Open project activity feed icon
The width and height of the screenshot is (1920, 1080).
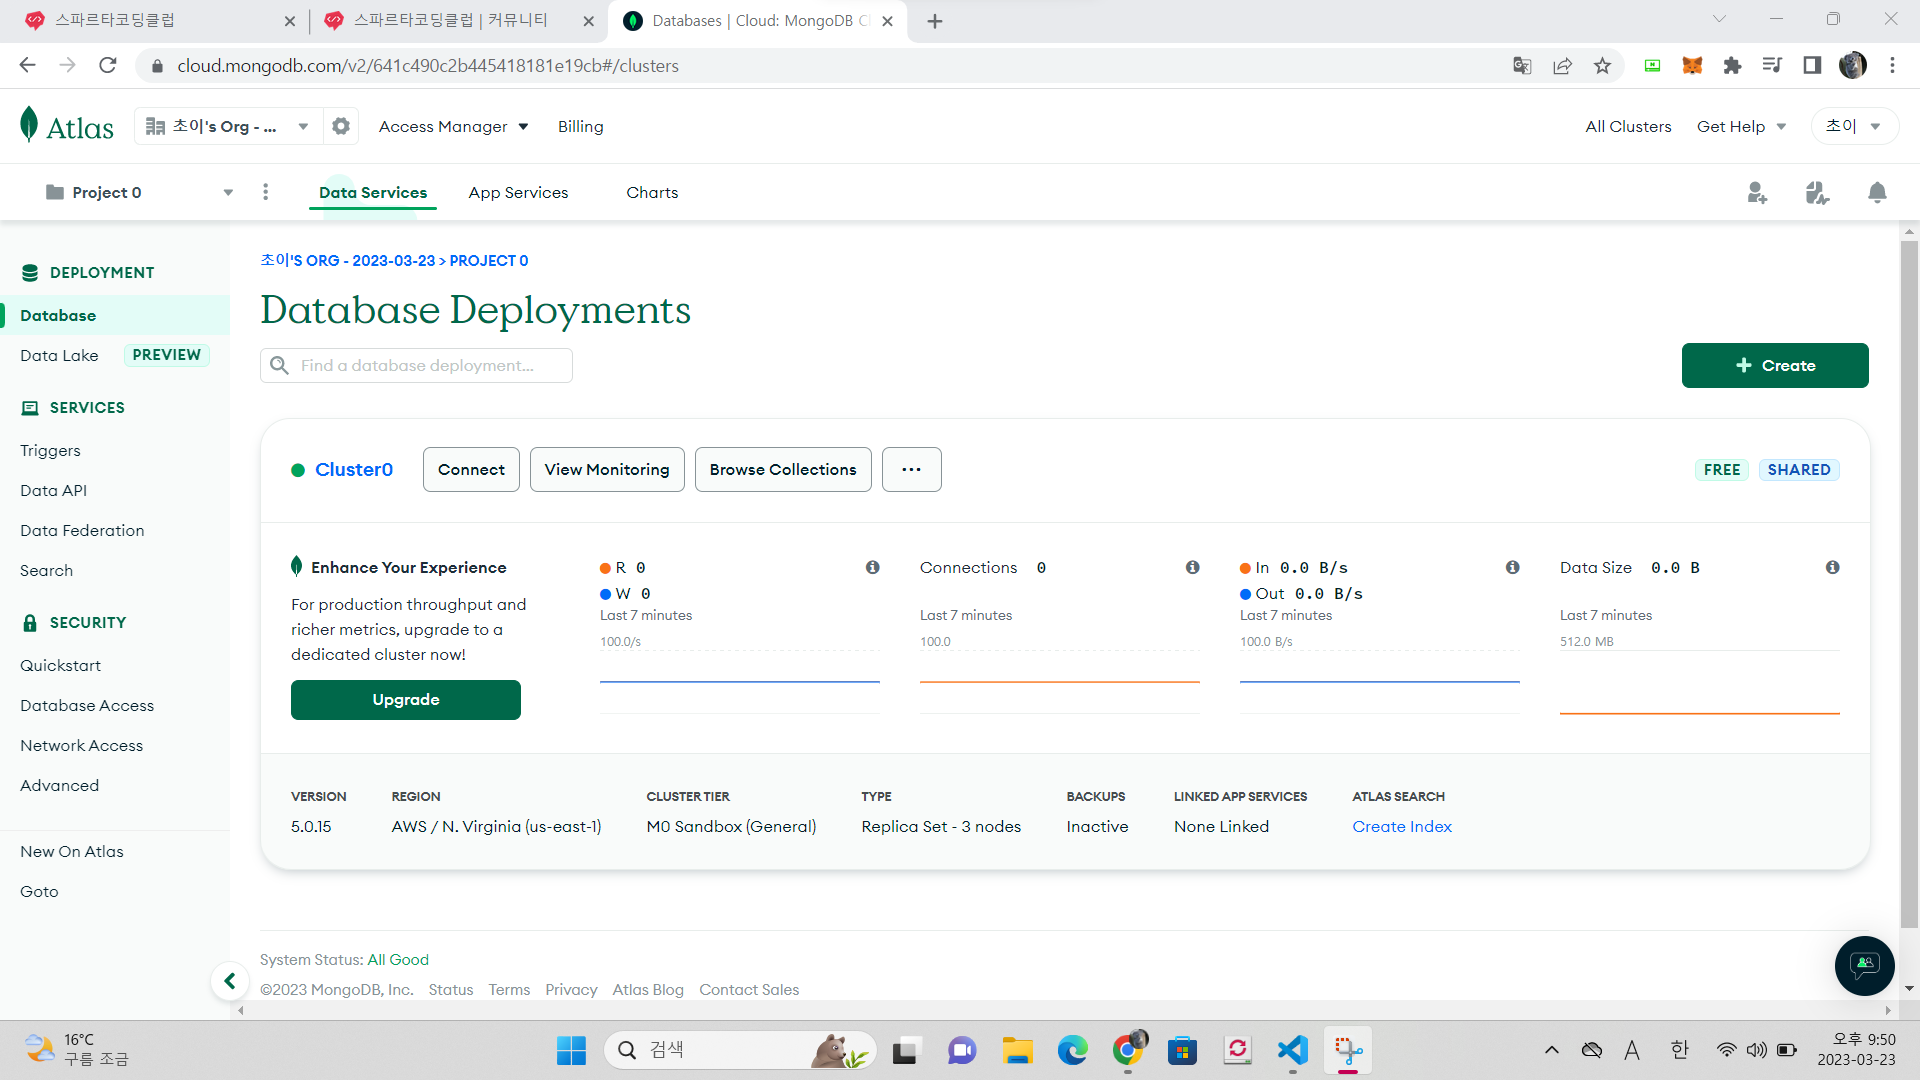coord(1817,192)
